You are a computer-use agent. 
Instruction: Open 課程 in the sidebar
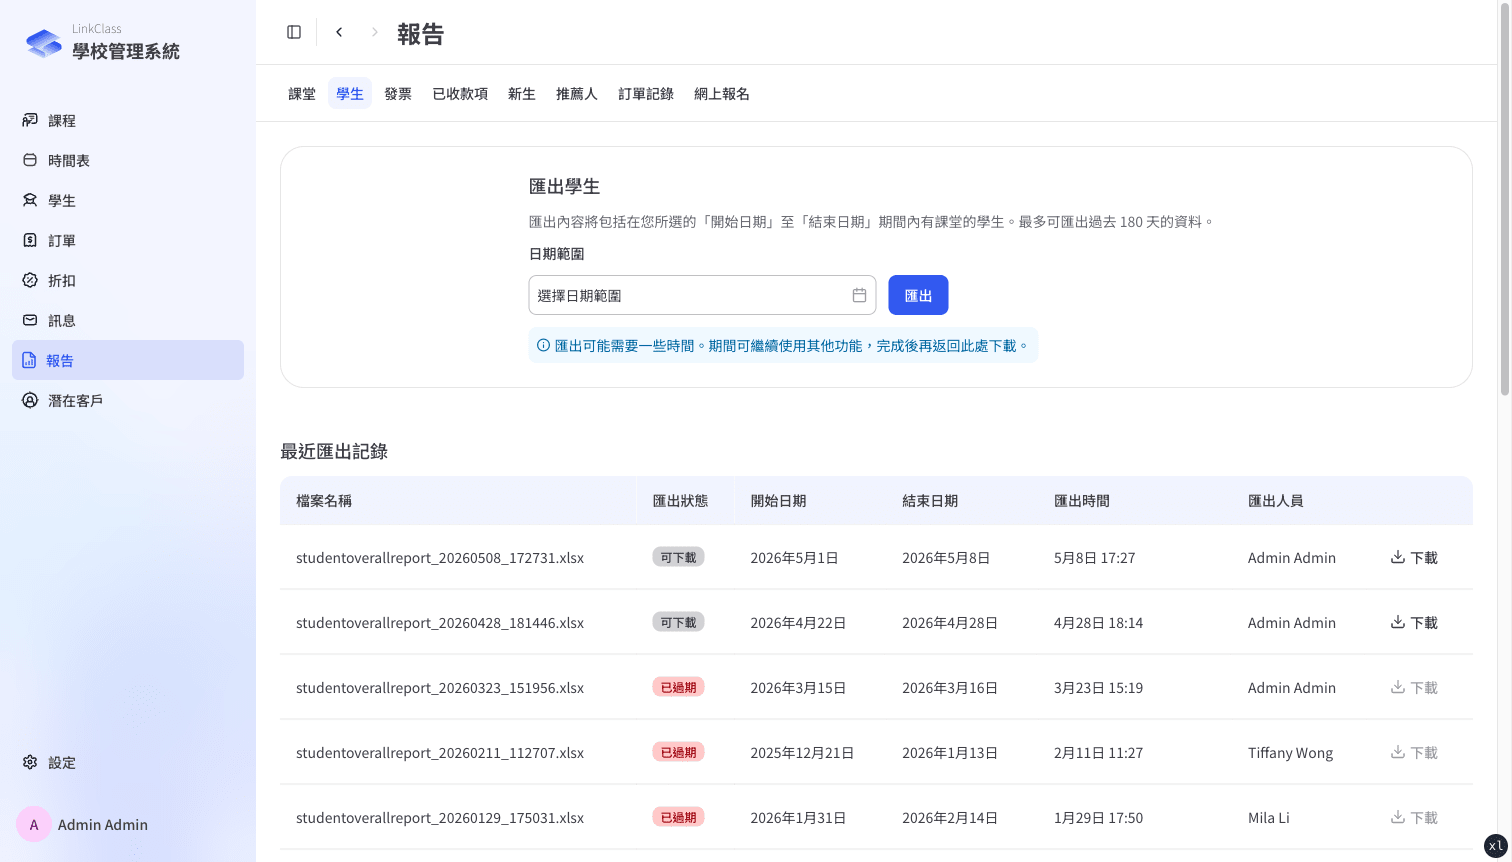[128, 120]
